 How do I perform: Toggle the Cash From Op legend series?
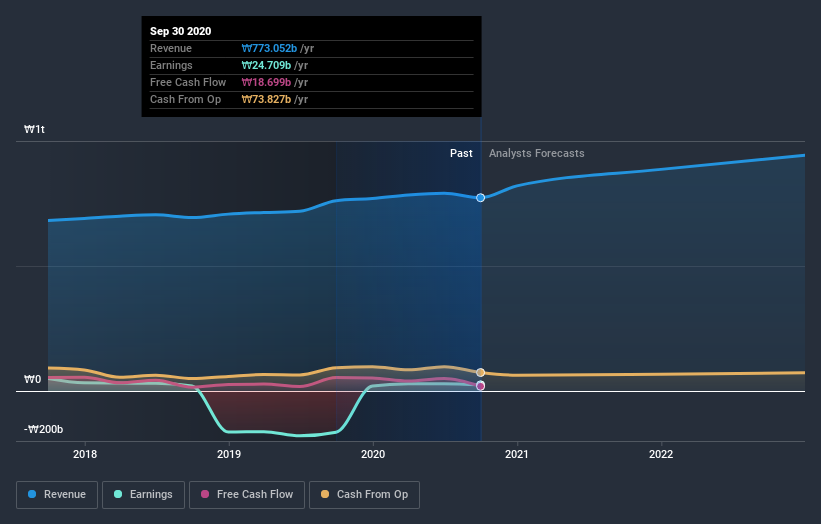[364, 495]
